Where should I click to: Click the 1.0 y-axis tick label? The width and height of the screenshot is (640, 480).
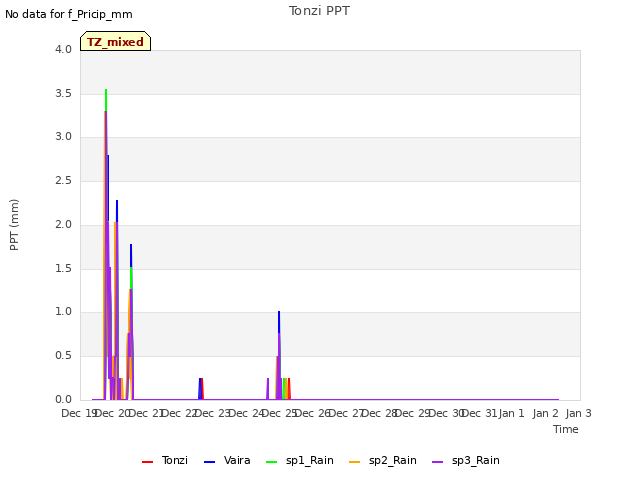coord(63,312)
